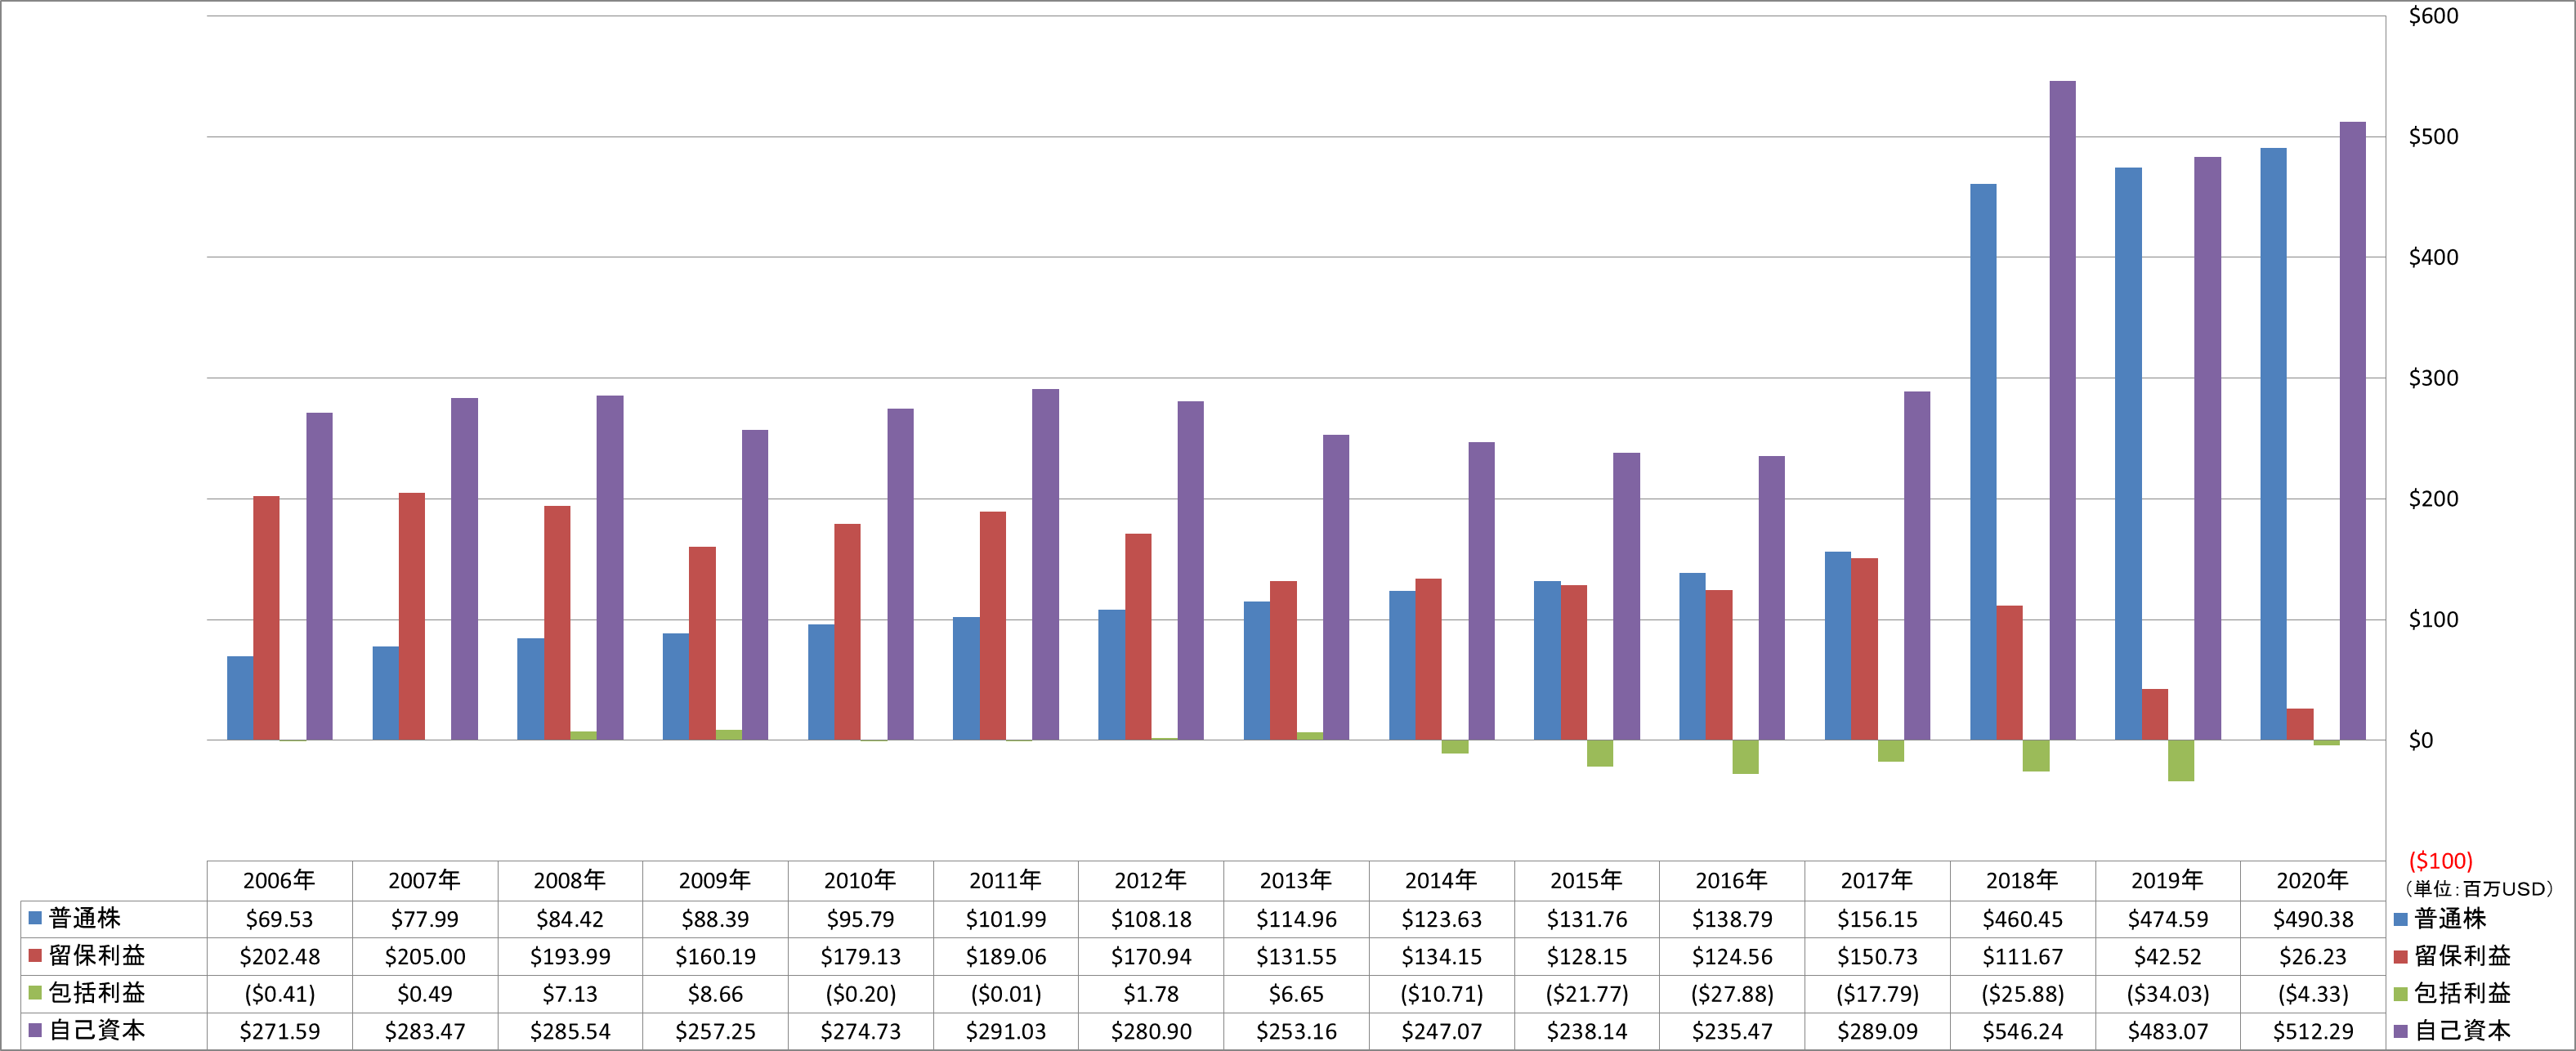
Task: Select the 2019年 column header
Action: click(x=2168, y=881)
